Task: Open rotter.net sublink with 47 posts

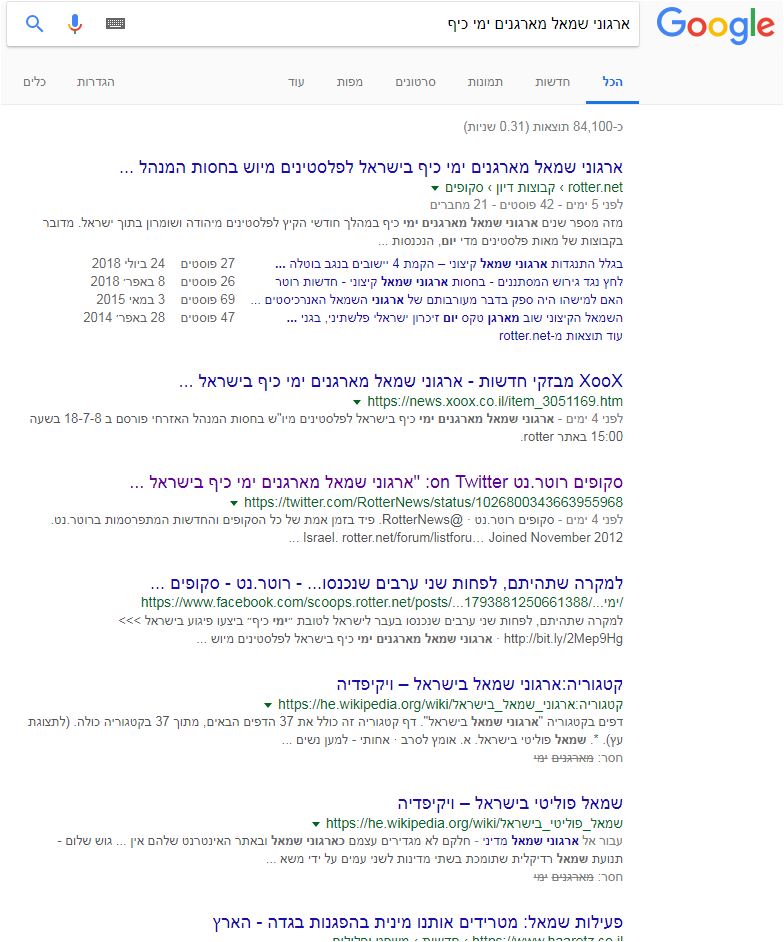Action: pyautogui.click(x=455, y=318)
